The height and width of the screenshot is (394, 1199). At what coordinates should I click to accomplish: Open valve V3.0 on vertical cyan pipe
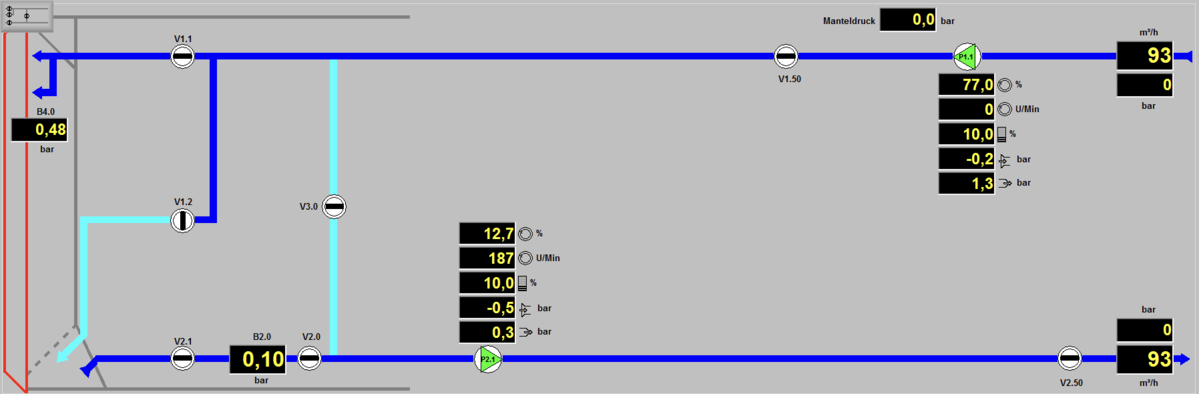tap(334, 206)
